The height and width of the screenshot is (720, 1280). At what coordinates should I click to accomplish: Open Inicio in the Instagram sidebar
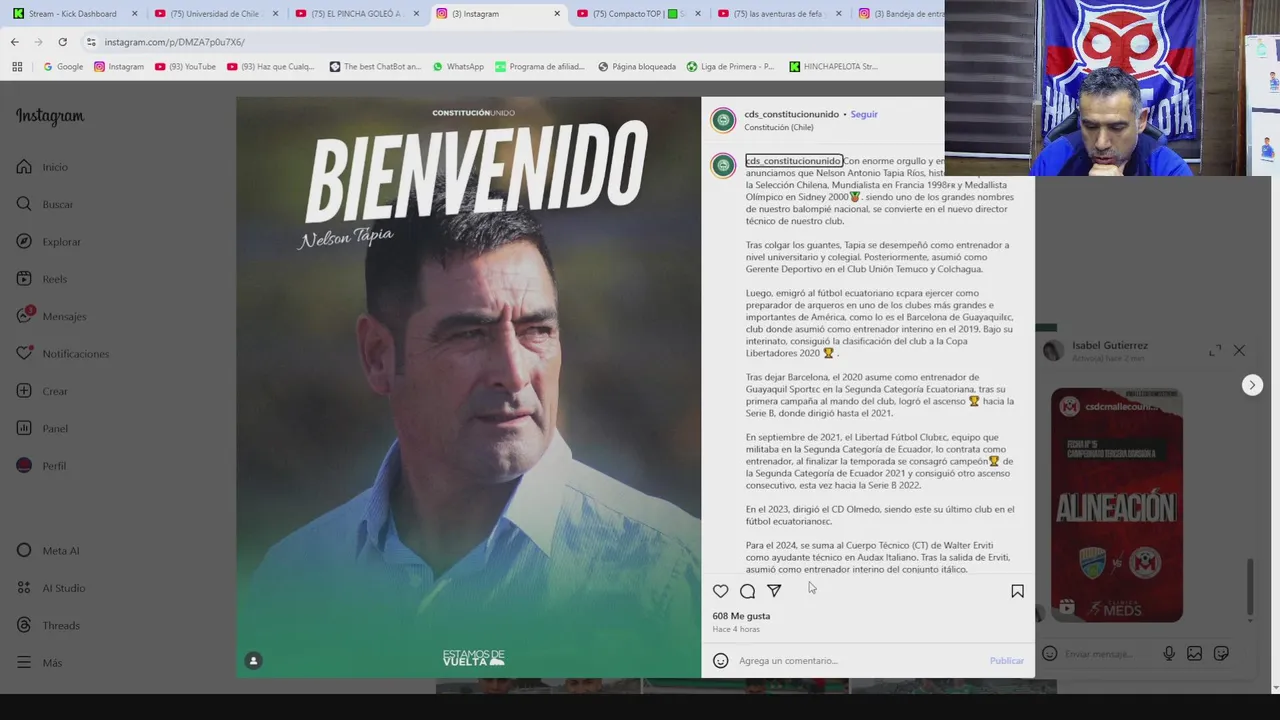pos(42,167)
